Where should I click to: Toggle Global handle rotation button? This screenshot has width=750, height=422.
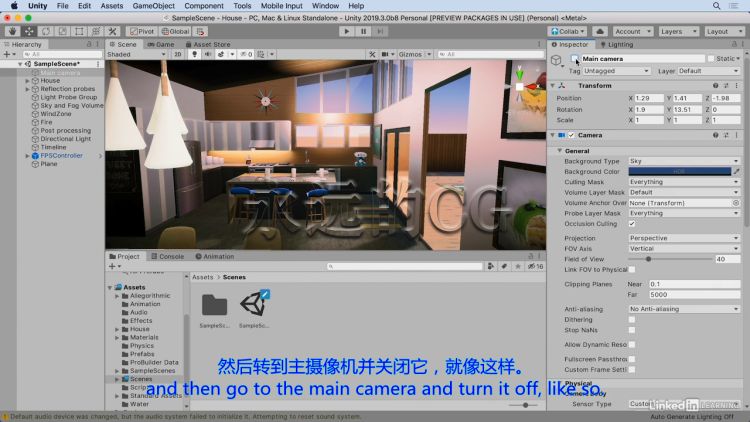pyautogui.click(x=175, y=31)
